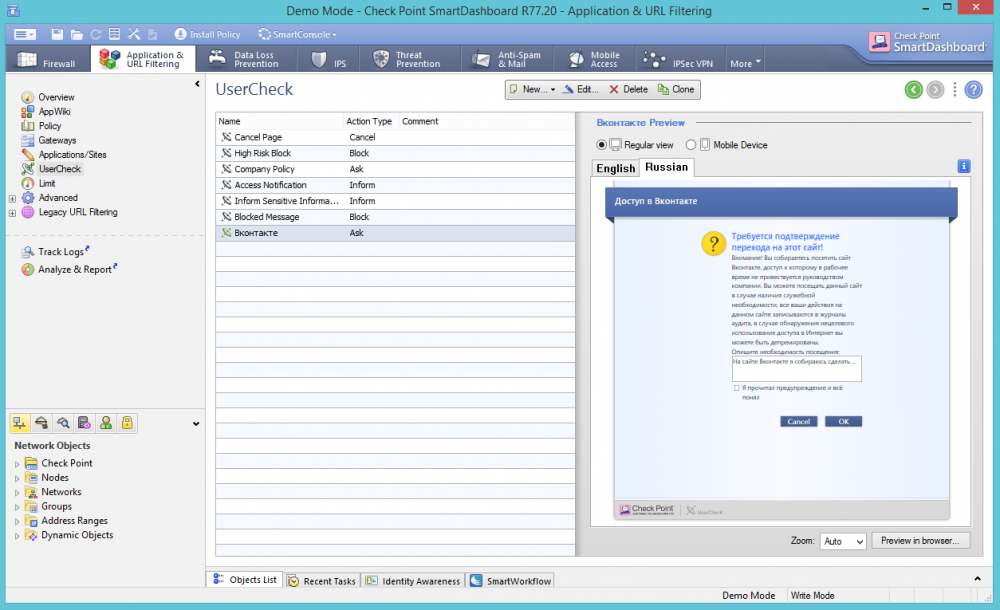Open the Zoom Auto dropdown
1000x610 pixels.
(843, 541)
